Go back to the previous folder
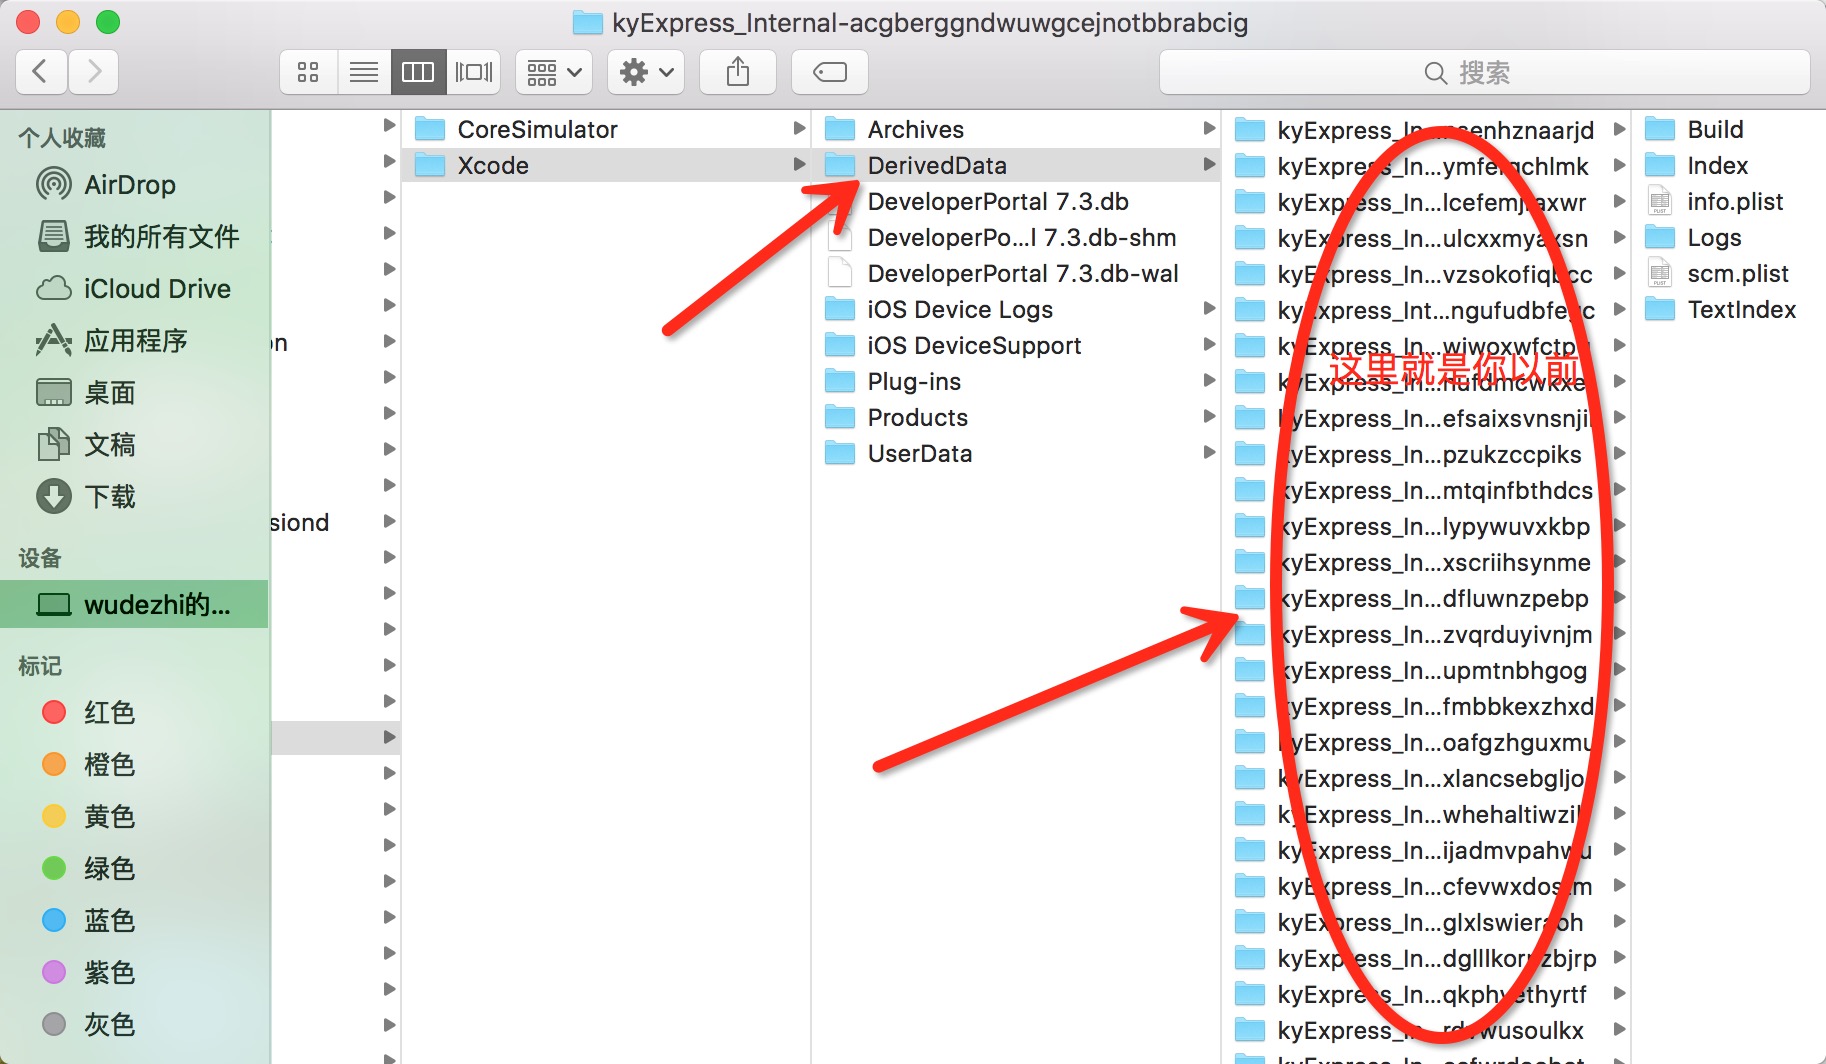1826x1064 pixels. point(42,72)
